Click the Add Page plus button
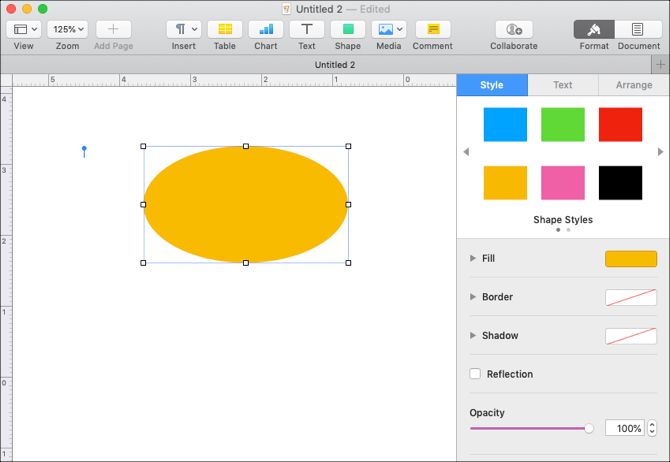Viewport: 670px width, 462px height. click(x=113, y=29)
